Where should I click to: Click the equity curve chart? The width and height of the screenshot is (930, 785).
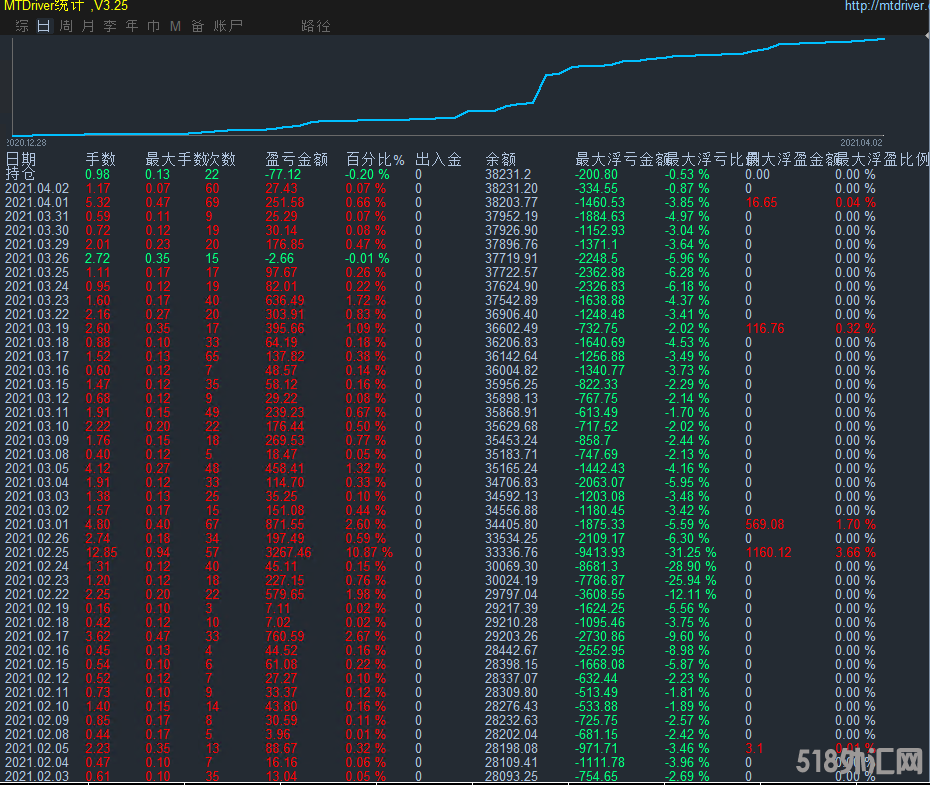[448, 88]
